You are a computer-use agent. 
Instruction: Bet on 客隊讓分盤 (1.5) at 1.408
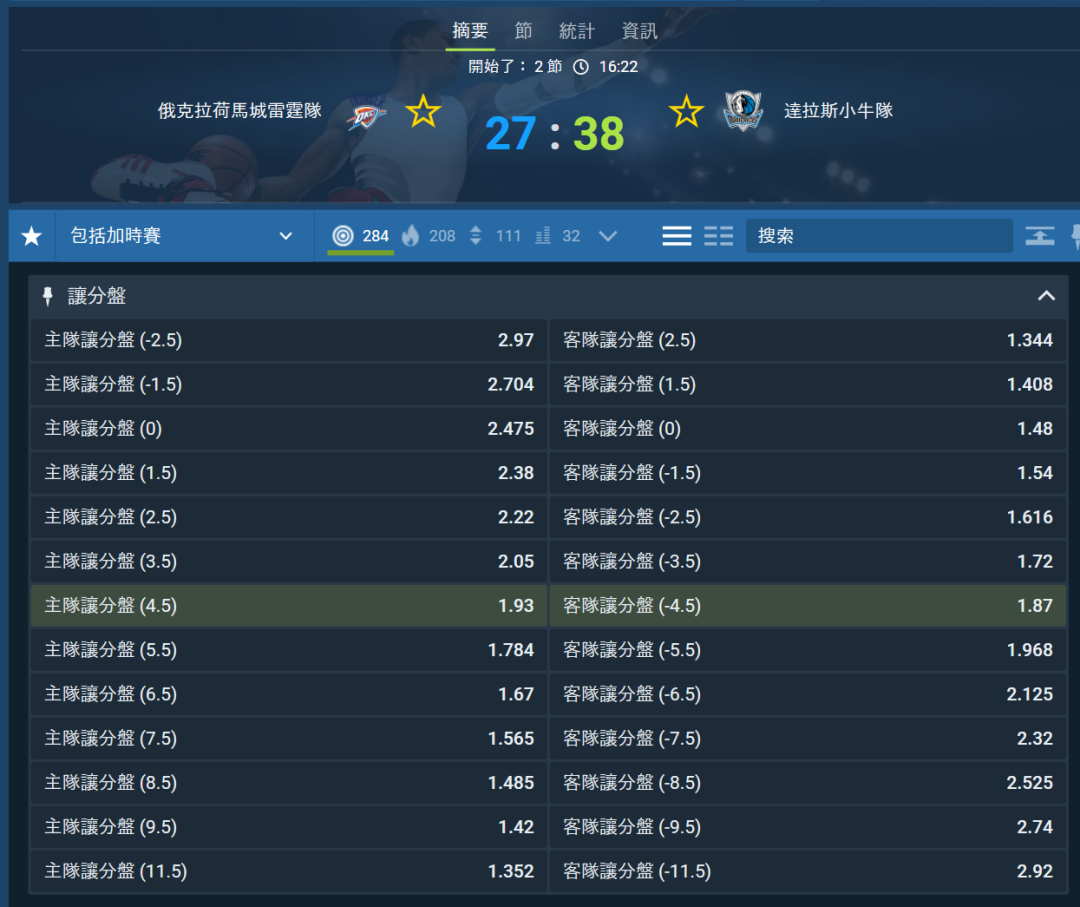coord(807,384)
